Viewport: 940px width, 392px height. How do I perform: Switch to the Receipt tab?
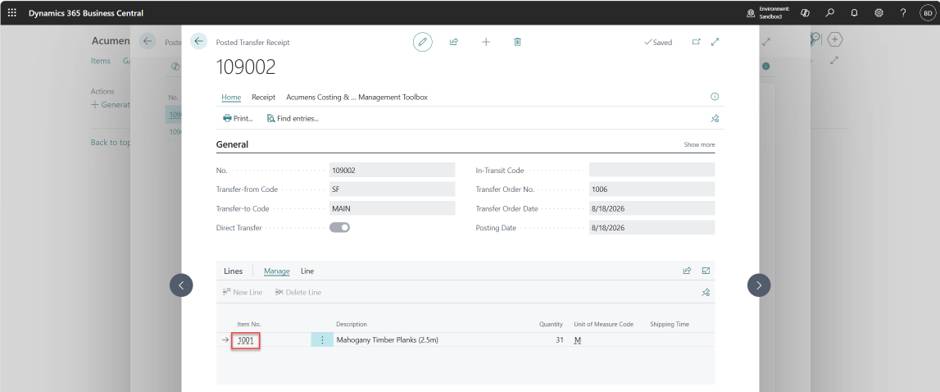coord(263,97)
